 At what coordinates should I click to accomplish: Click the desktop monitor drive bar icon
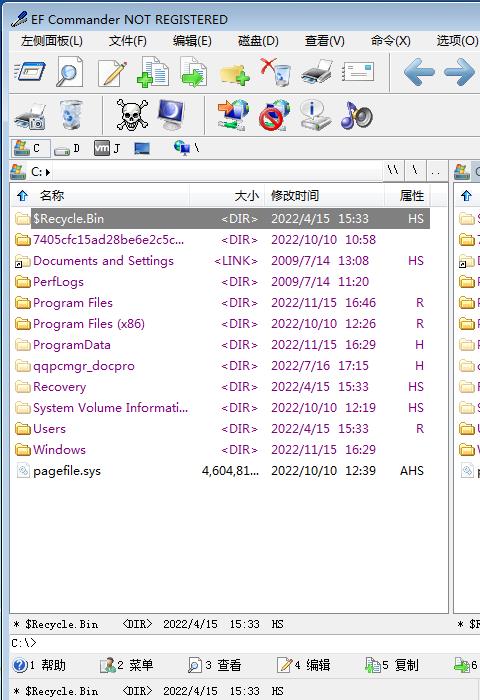point(142,148)
